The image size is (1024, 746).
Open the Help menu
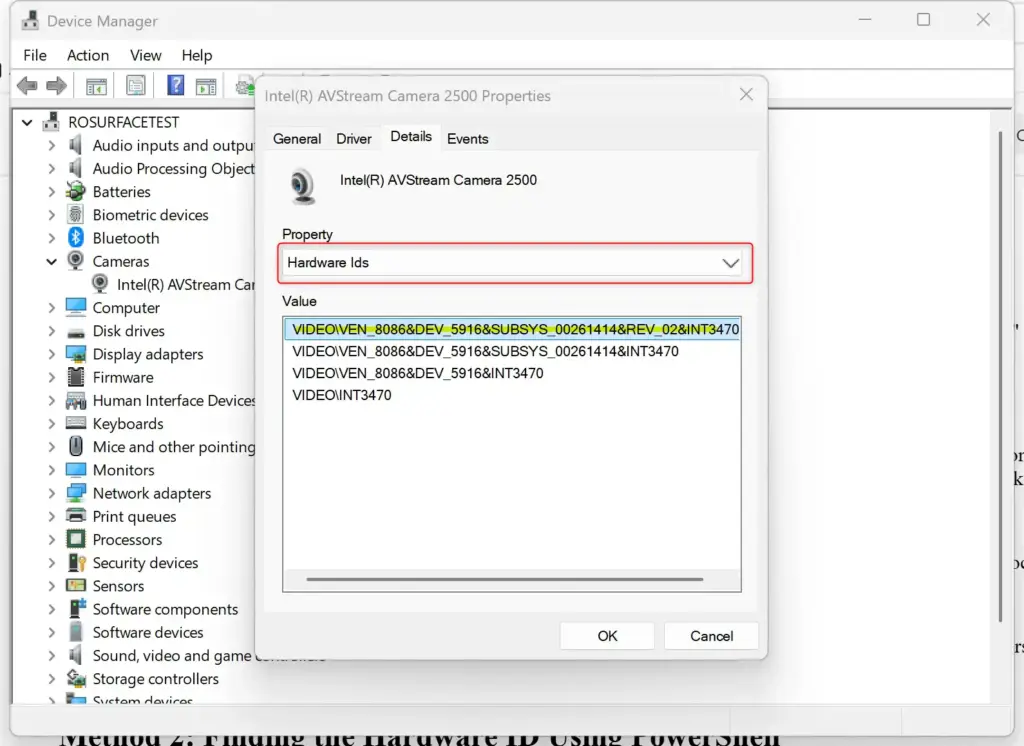point(197,56)
